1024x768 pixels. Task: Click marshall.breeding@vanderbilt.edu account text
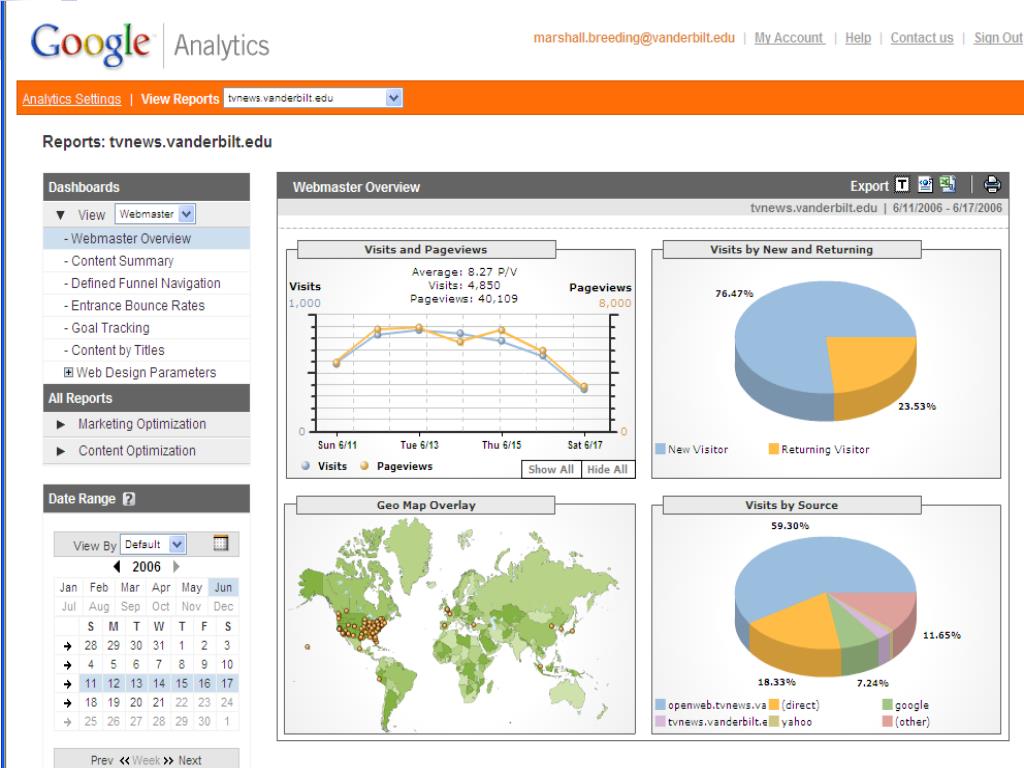click(634, 38)
